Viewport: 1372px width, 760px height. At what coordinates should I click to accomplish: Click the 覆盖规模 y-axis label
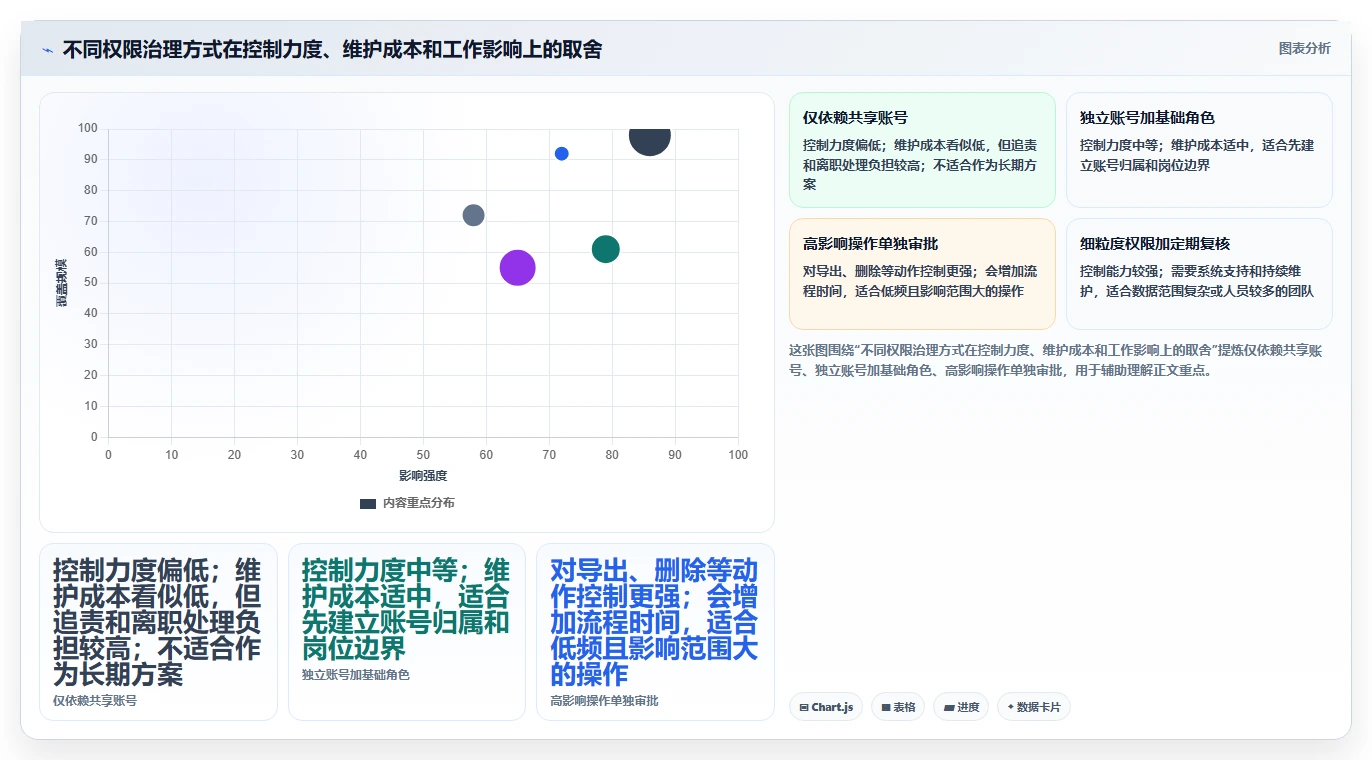(62, 282)
